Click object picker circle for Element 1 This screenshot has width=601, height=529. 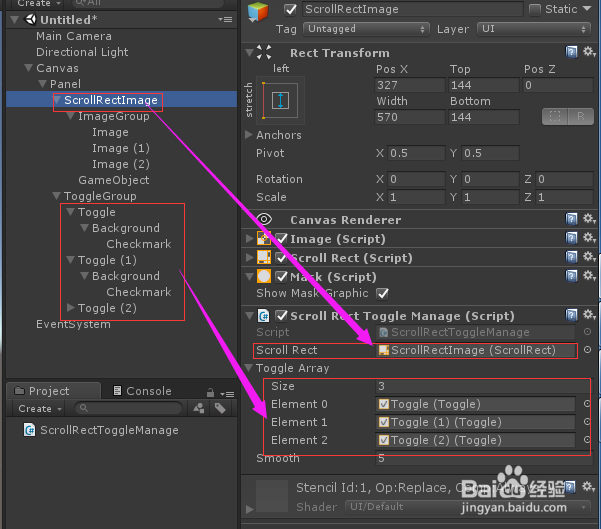[x=587, y=422]
